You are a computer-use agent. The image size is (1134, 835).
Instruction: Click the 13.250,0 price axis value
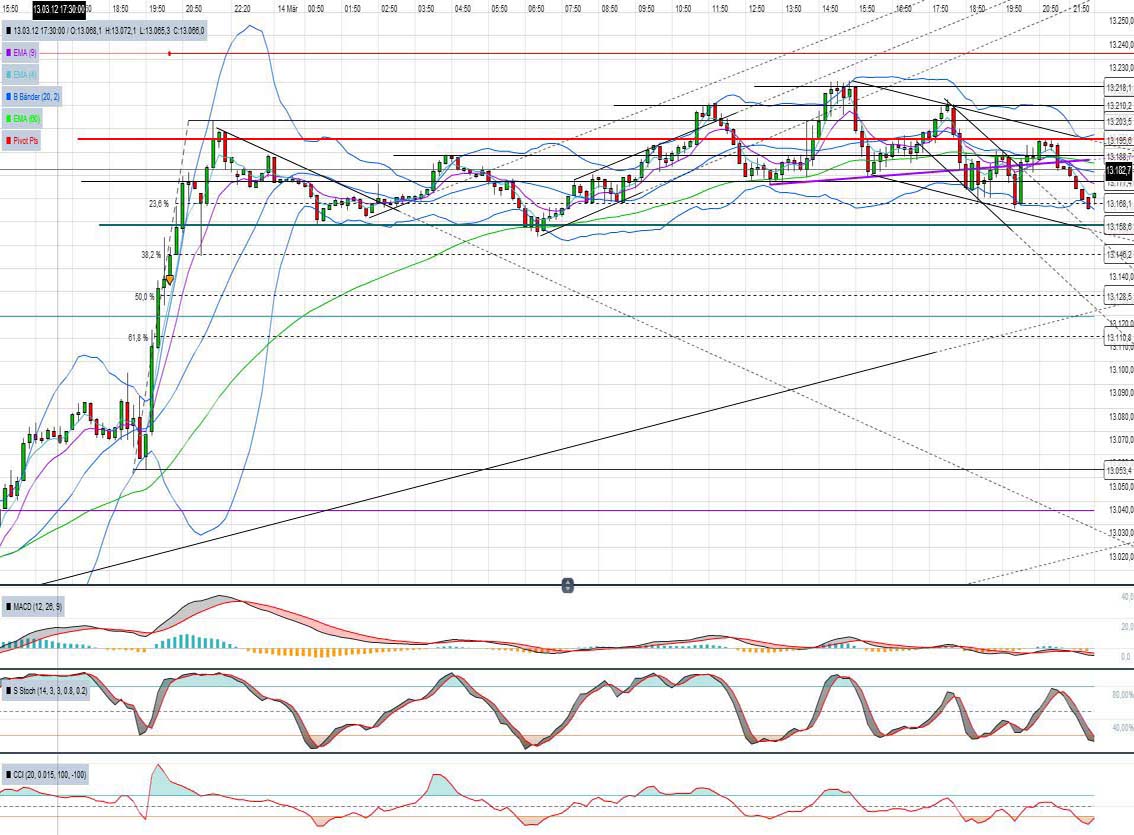point(1120,21)
